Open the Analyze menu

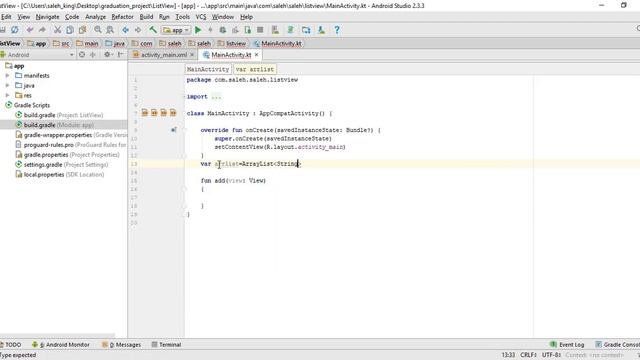(x=96, y=17)
